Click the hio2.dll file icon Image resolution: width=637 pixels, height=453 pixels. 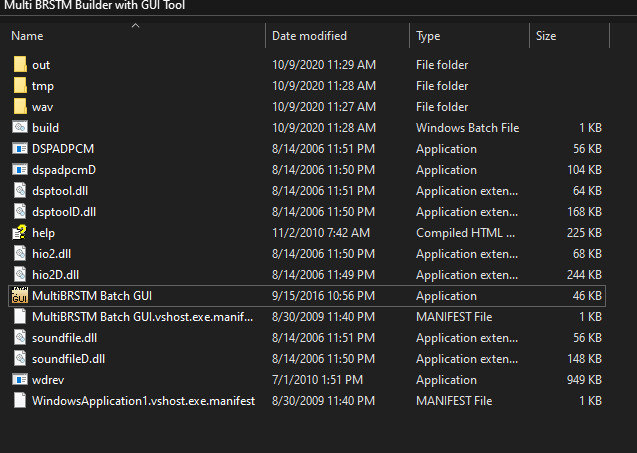coord(20,254)
